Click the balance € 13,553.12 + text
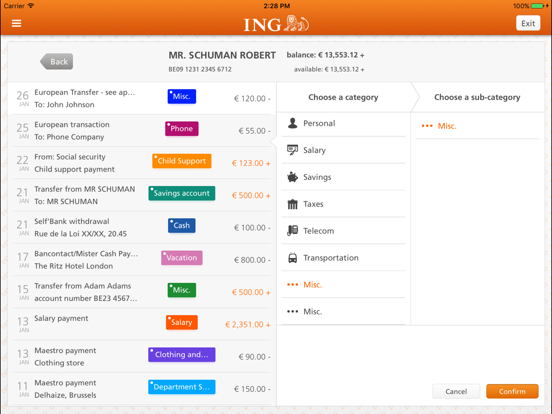 [325, 55]
